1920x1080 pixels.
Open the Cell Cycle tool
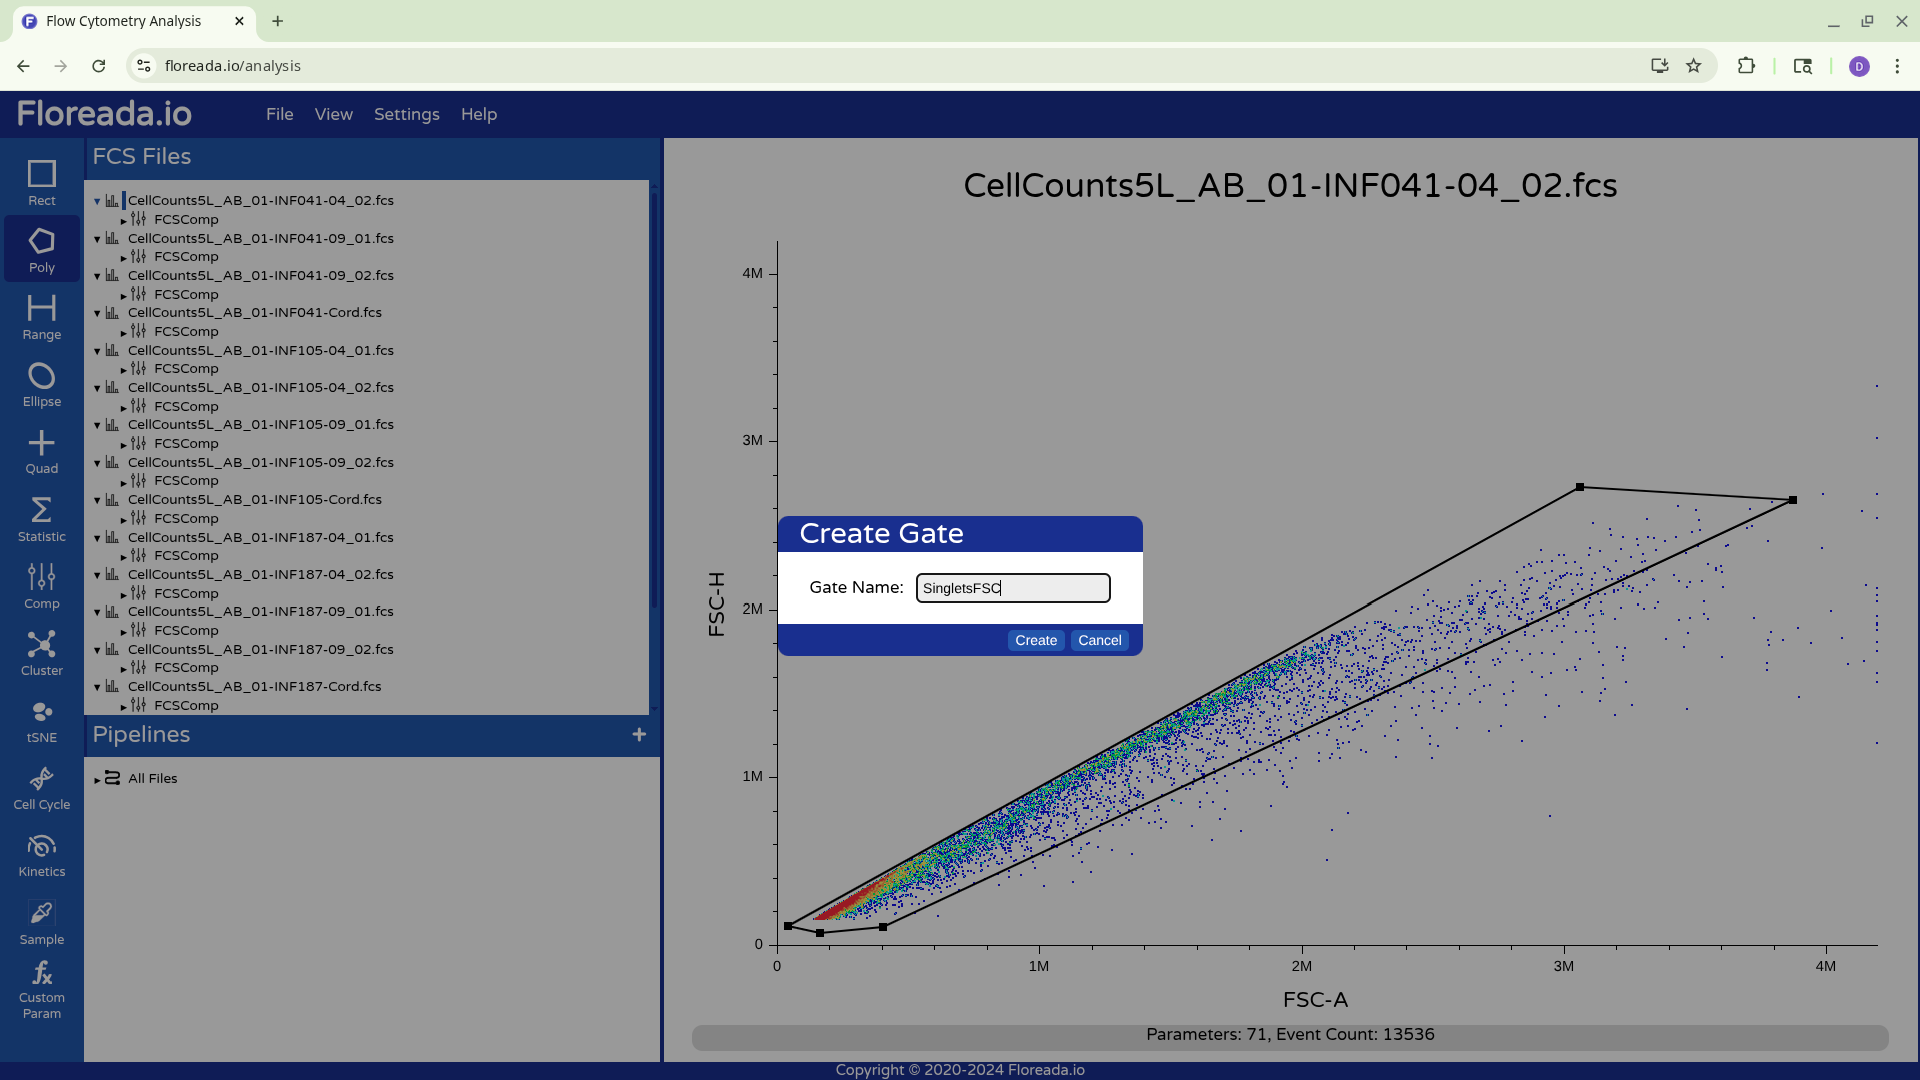(41, 788)
